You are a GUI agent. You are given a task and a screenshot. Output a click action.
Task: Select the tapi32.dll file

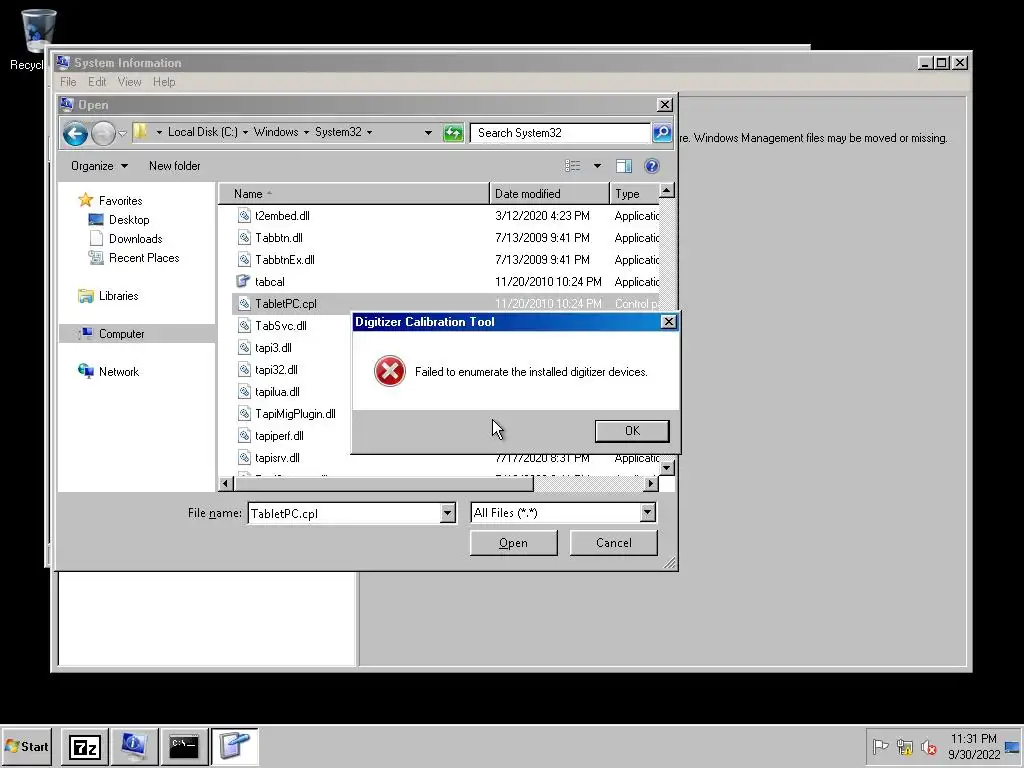point(276,370)
